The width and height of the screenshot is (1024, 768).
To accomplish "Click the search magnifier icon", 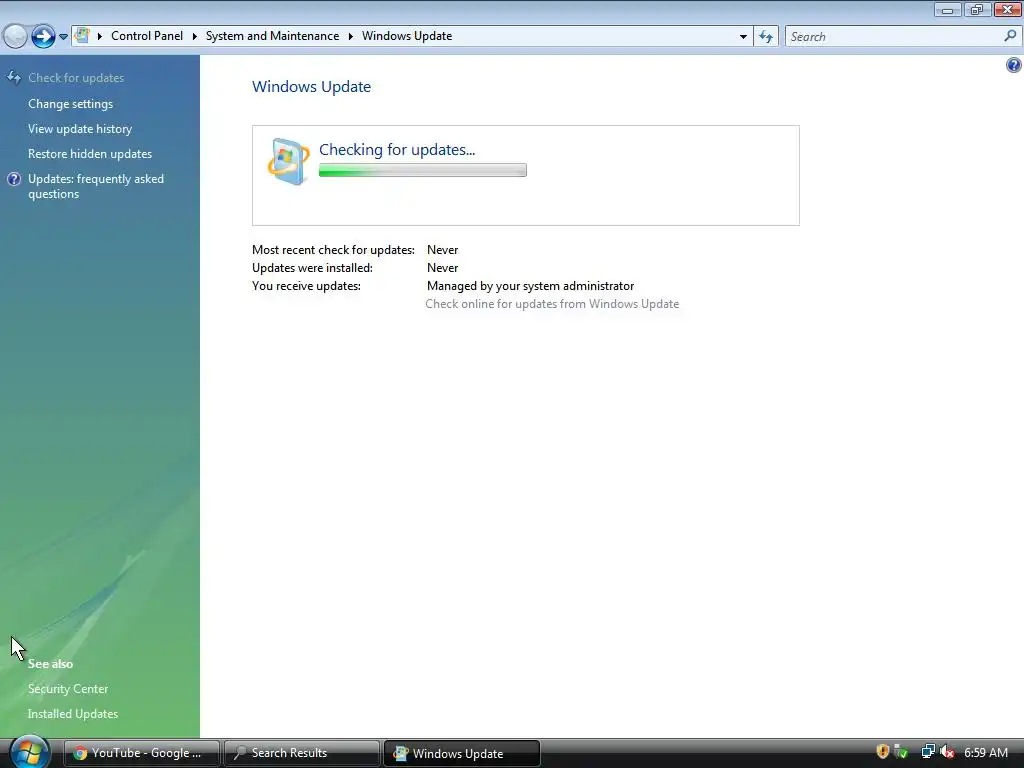I will (1010, 36).
